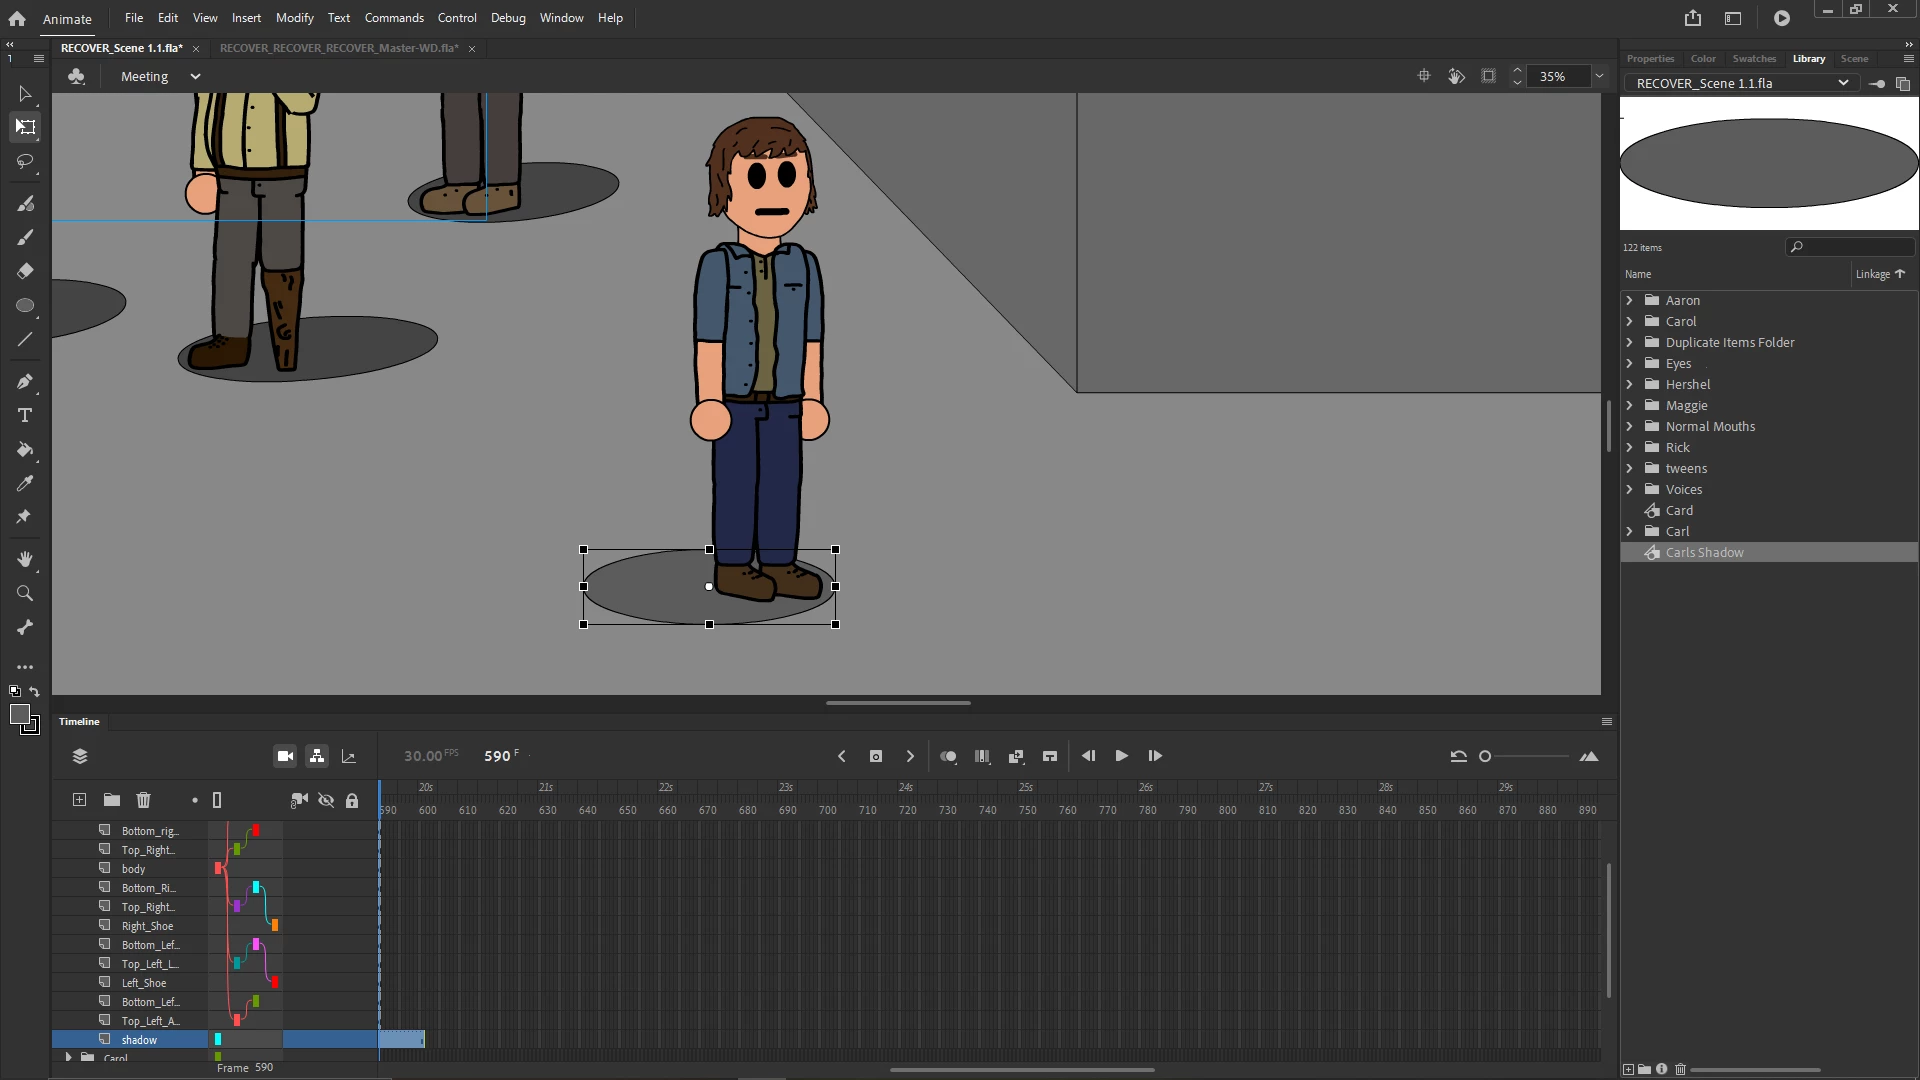Switch to the Properties panel tab
The height and width of the screenshot is (1080, 1920).
tap(1650, 59)
